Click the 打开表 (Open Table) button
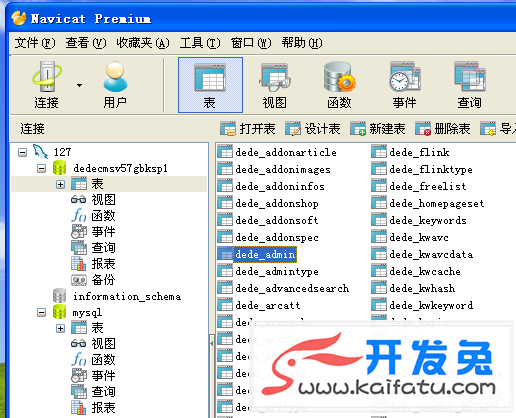The image size is (516, 418). tap(248, 129)
